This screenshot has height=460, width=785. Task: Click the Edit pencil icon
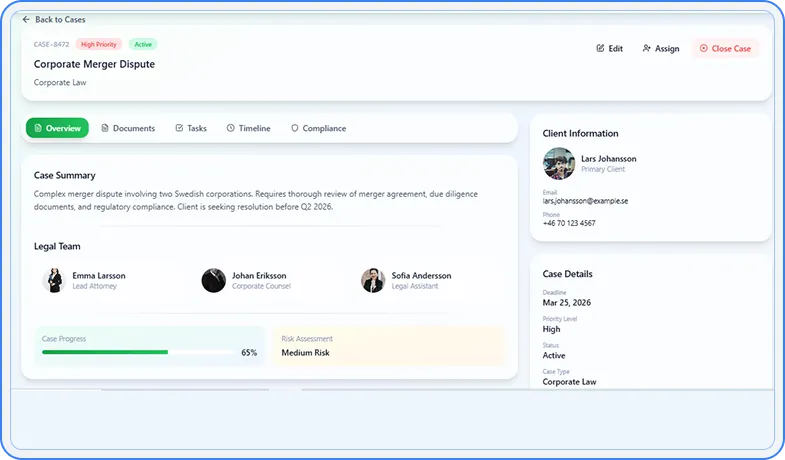pyautogui.click(x=600, y=48)
